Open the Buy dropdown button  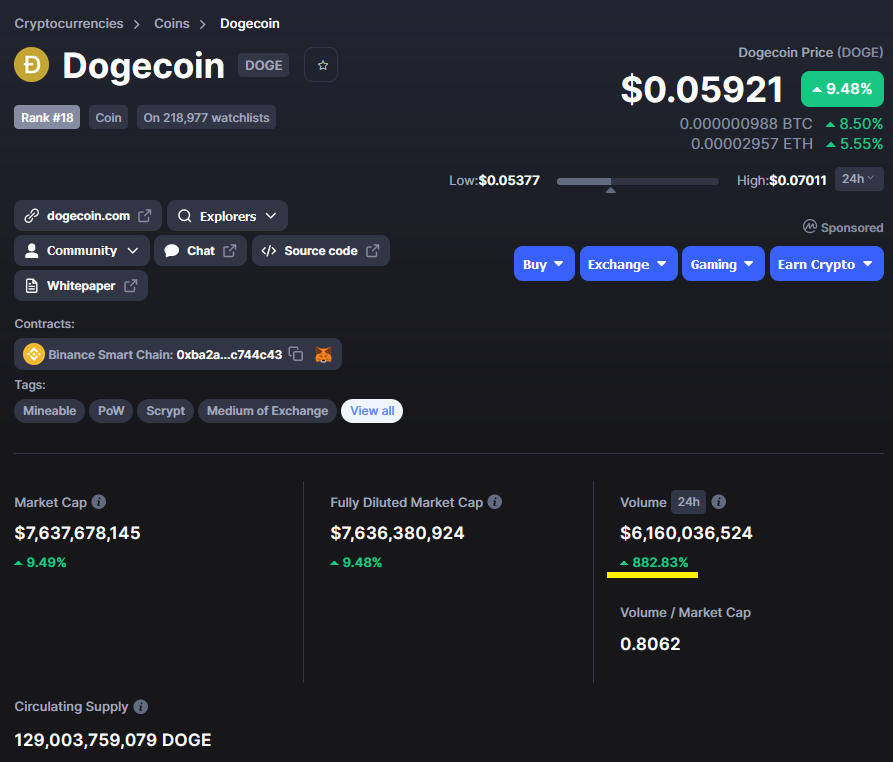coord(544,264)
